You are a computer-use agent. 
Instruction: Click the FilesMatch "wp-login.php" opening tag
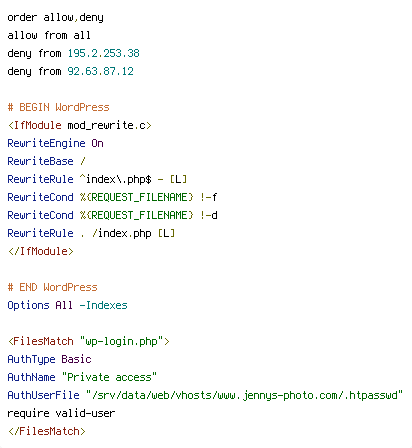tap(89, 341)
